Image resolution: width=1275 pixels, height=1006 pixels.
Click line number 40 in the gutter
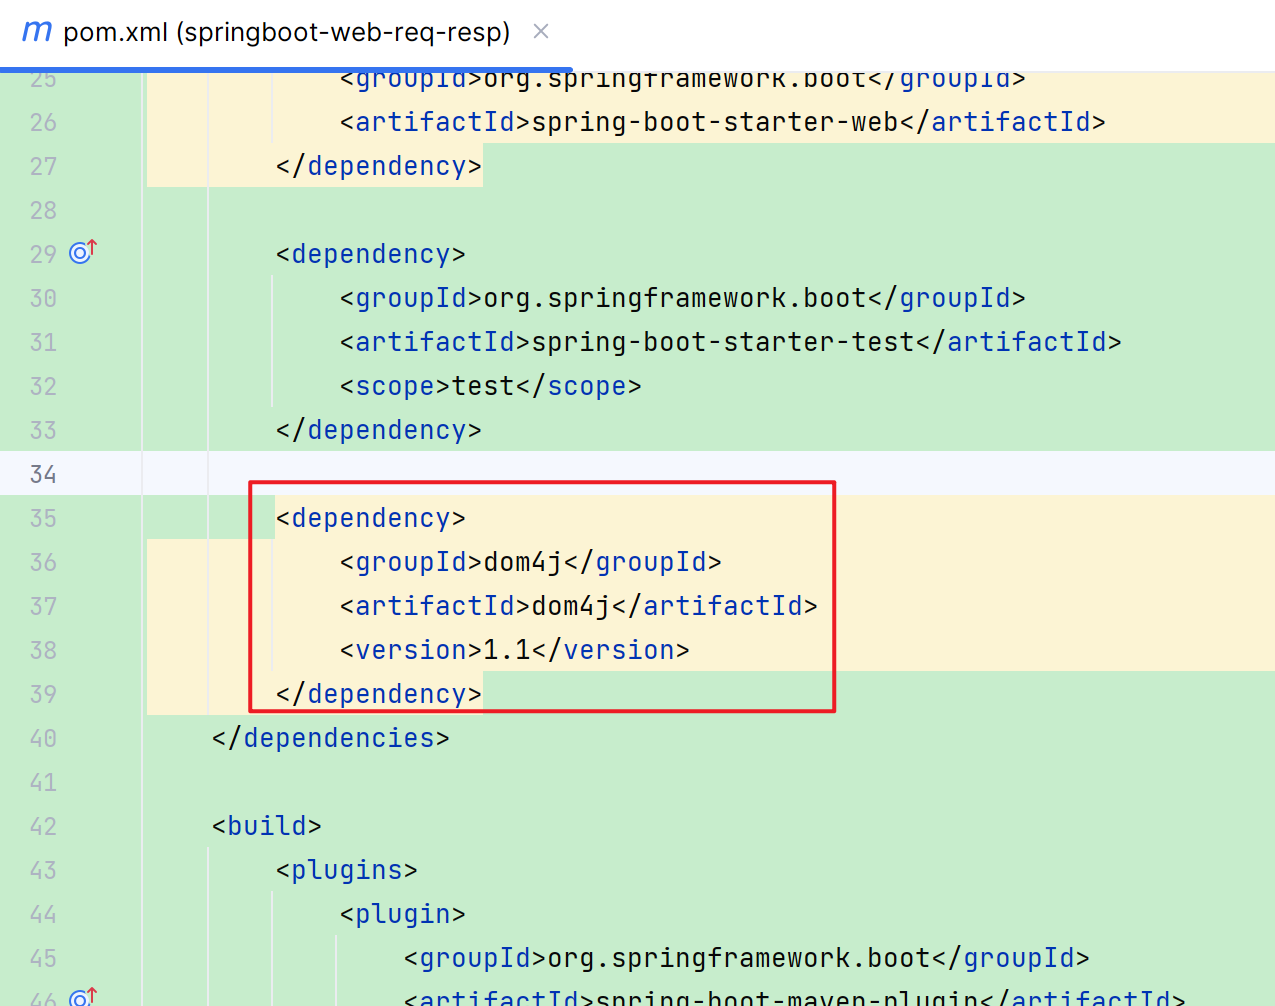(x=42, y=738)
